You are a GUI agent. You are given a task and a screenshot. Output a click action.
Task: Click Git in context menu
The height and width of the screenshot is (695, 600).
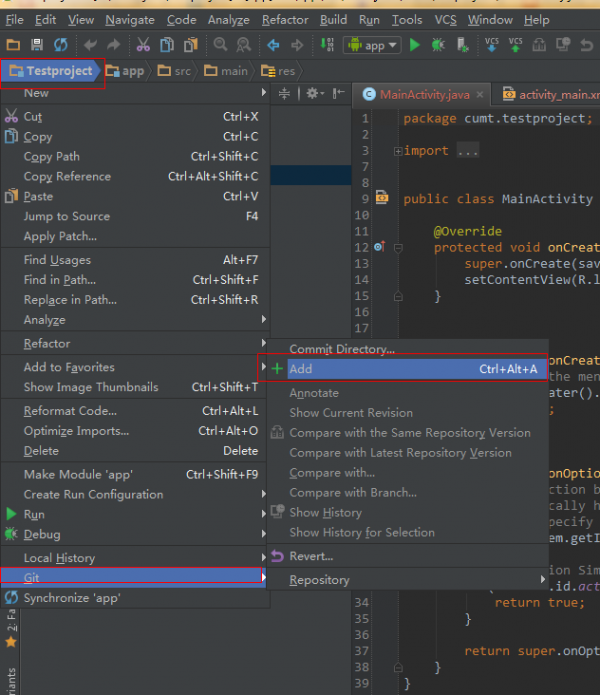point(132,577)
